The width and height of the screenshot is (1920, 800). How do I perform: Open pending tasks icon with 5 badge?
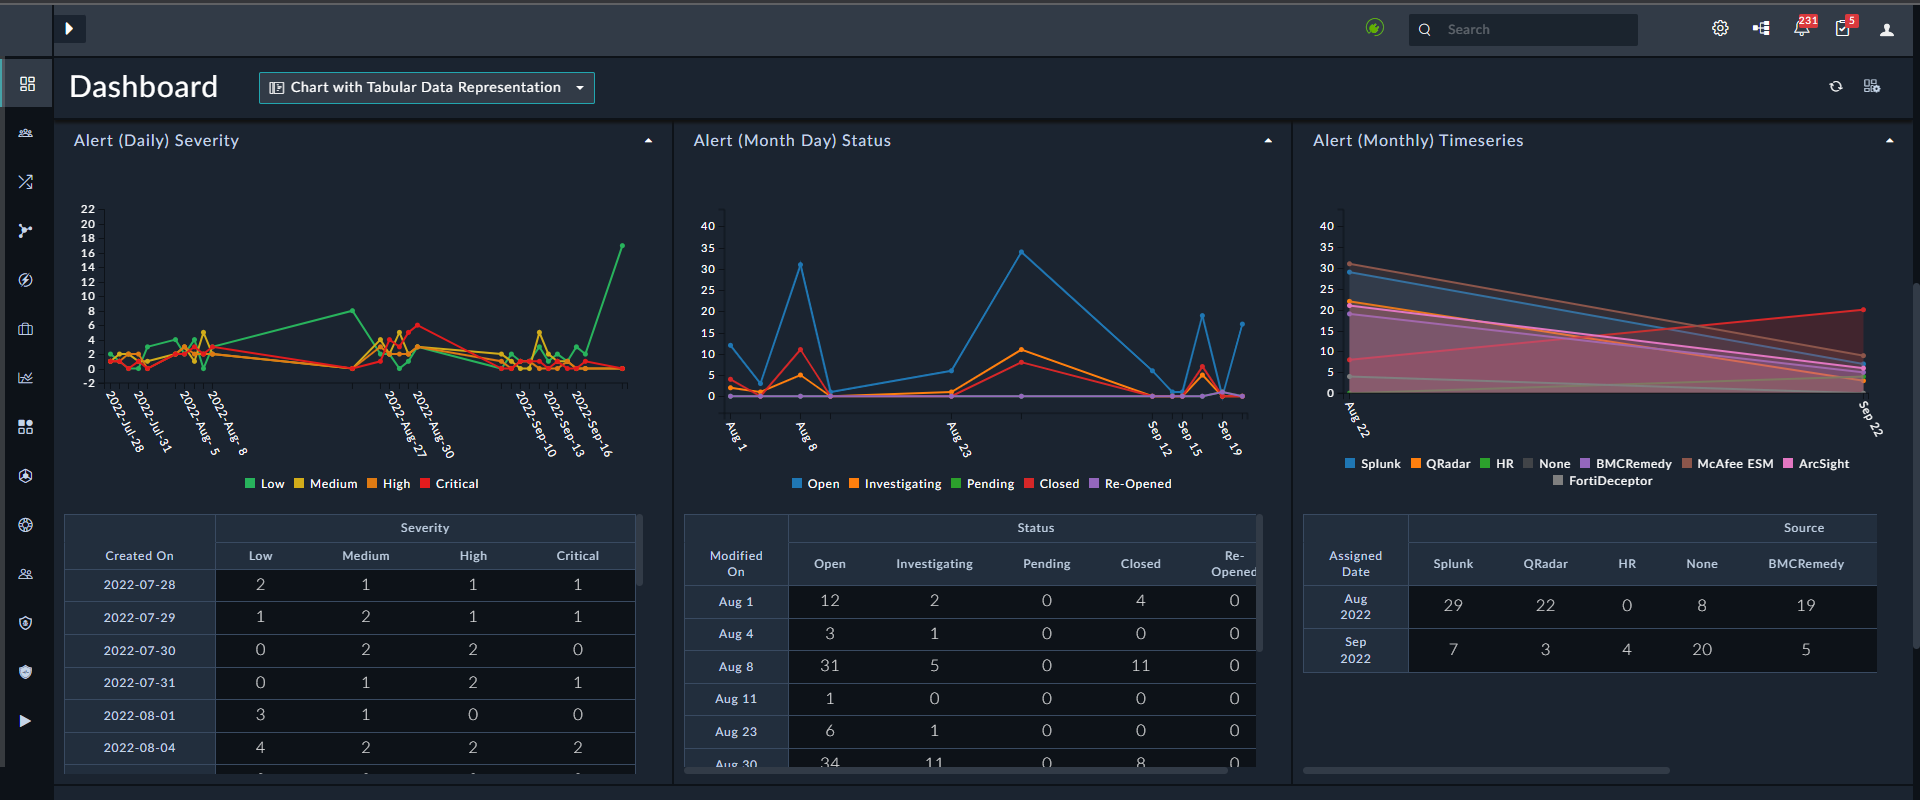coord(1843,29)
